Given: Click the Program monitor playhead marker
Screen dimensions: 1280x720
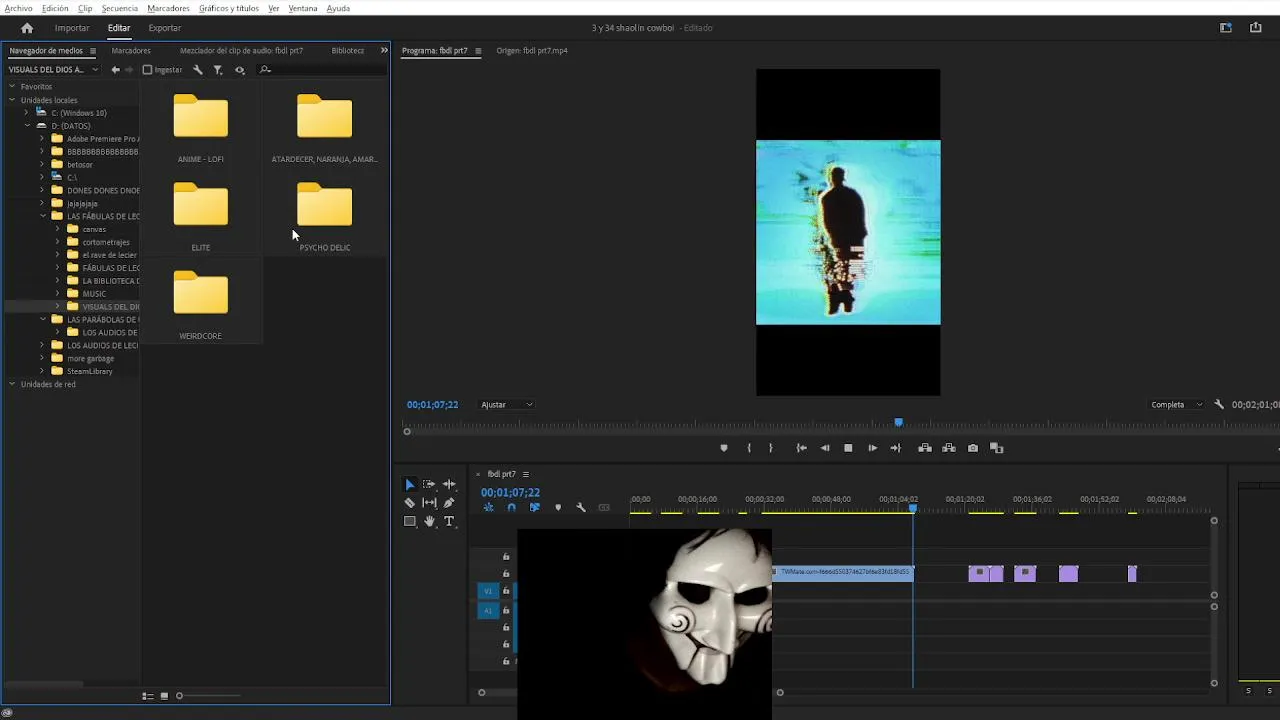Looking at the screenshot, I should [898, 423].
